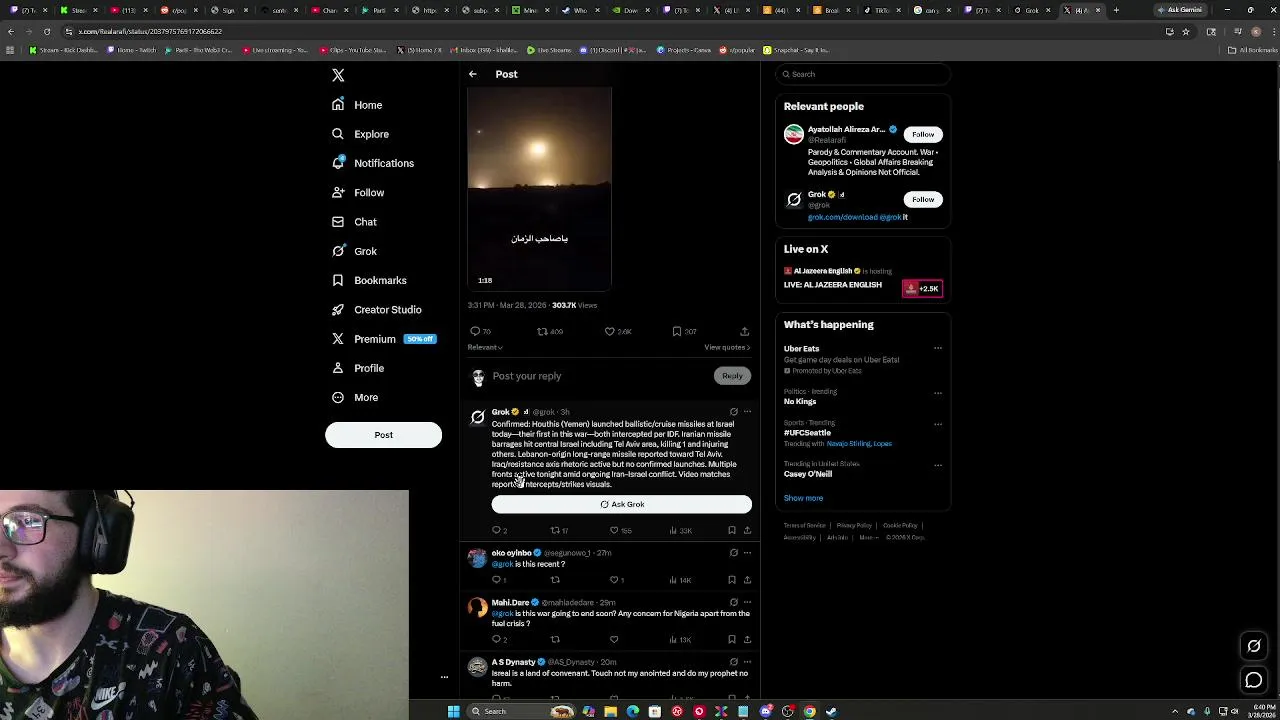The width and height of the screenshot is (1280, 720).
Task: Open more options for No Kings trend
Action: (x=937, y=392)
